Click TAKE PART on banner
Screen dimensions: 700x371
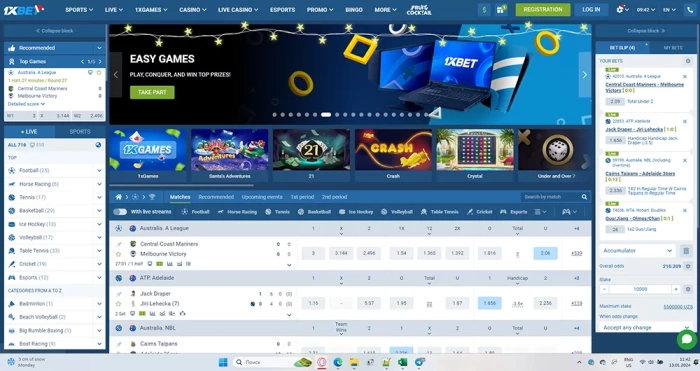[x=152, y=92]
